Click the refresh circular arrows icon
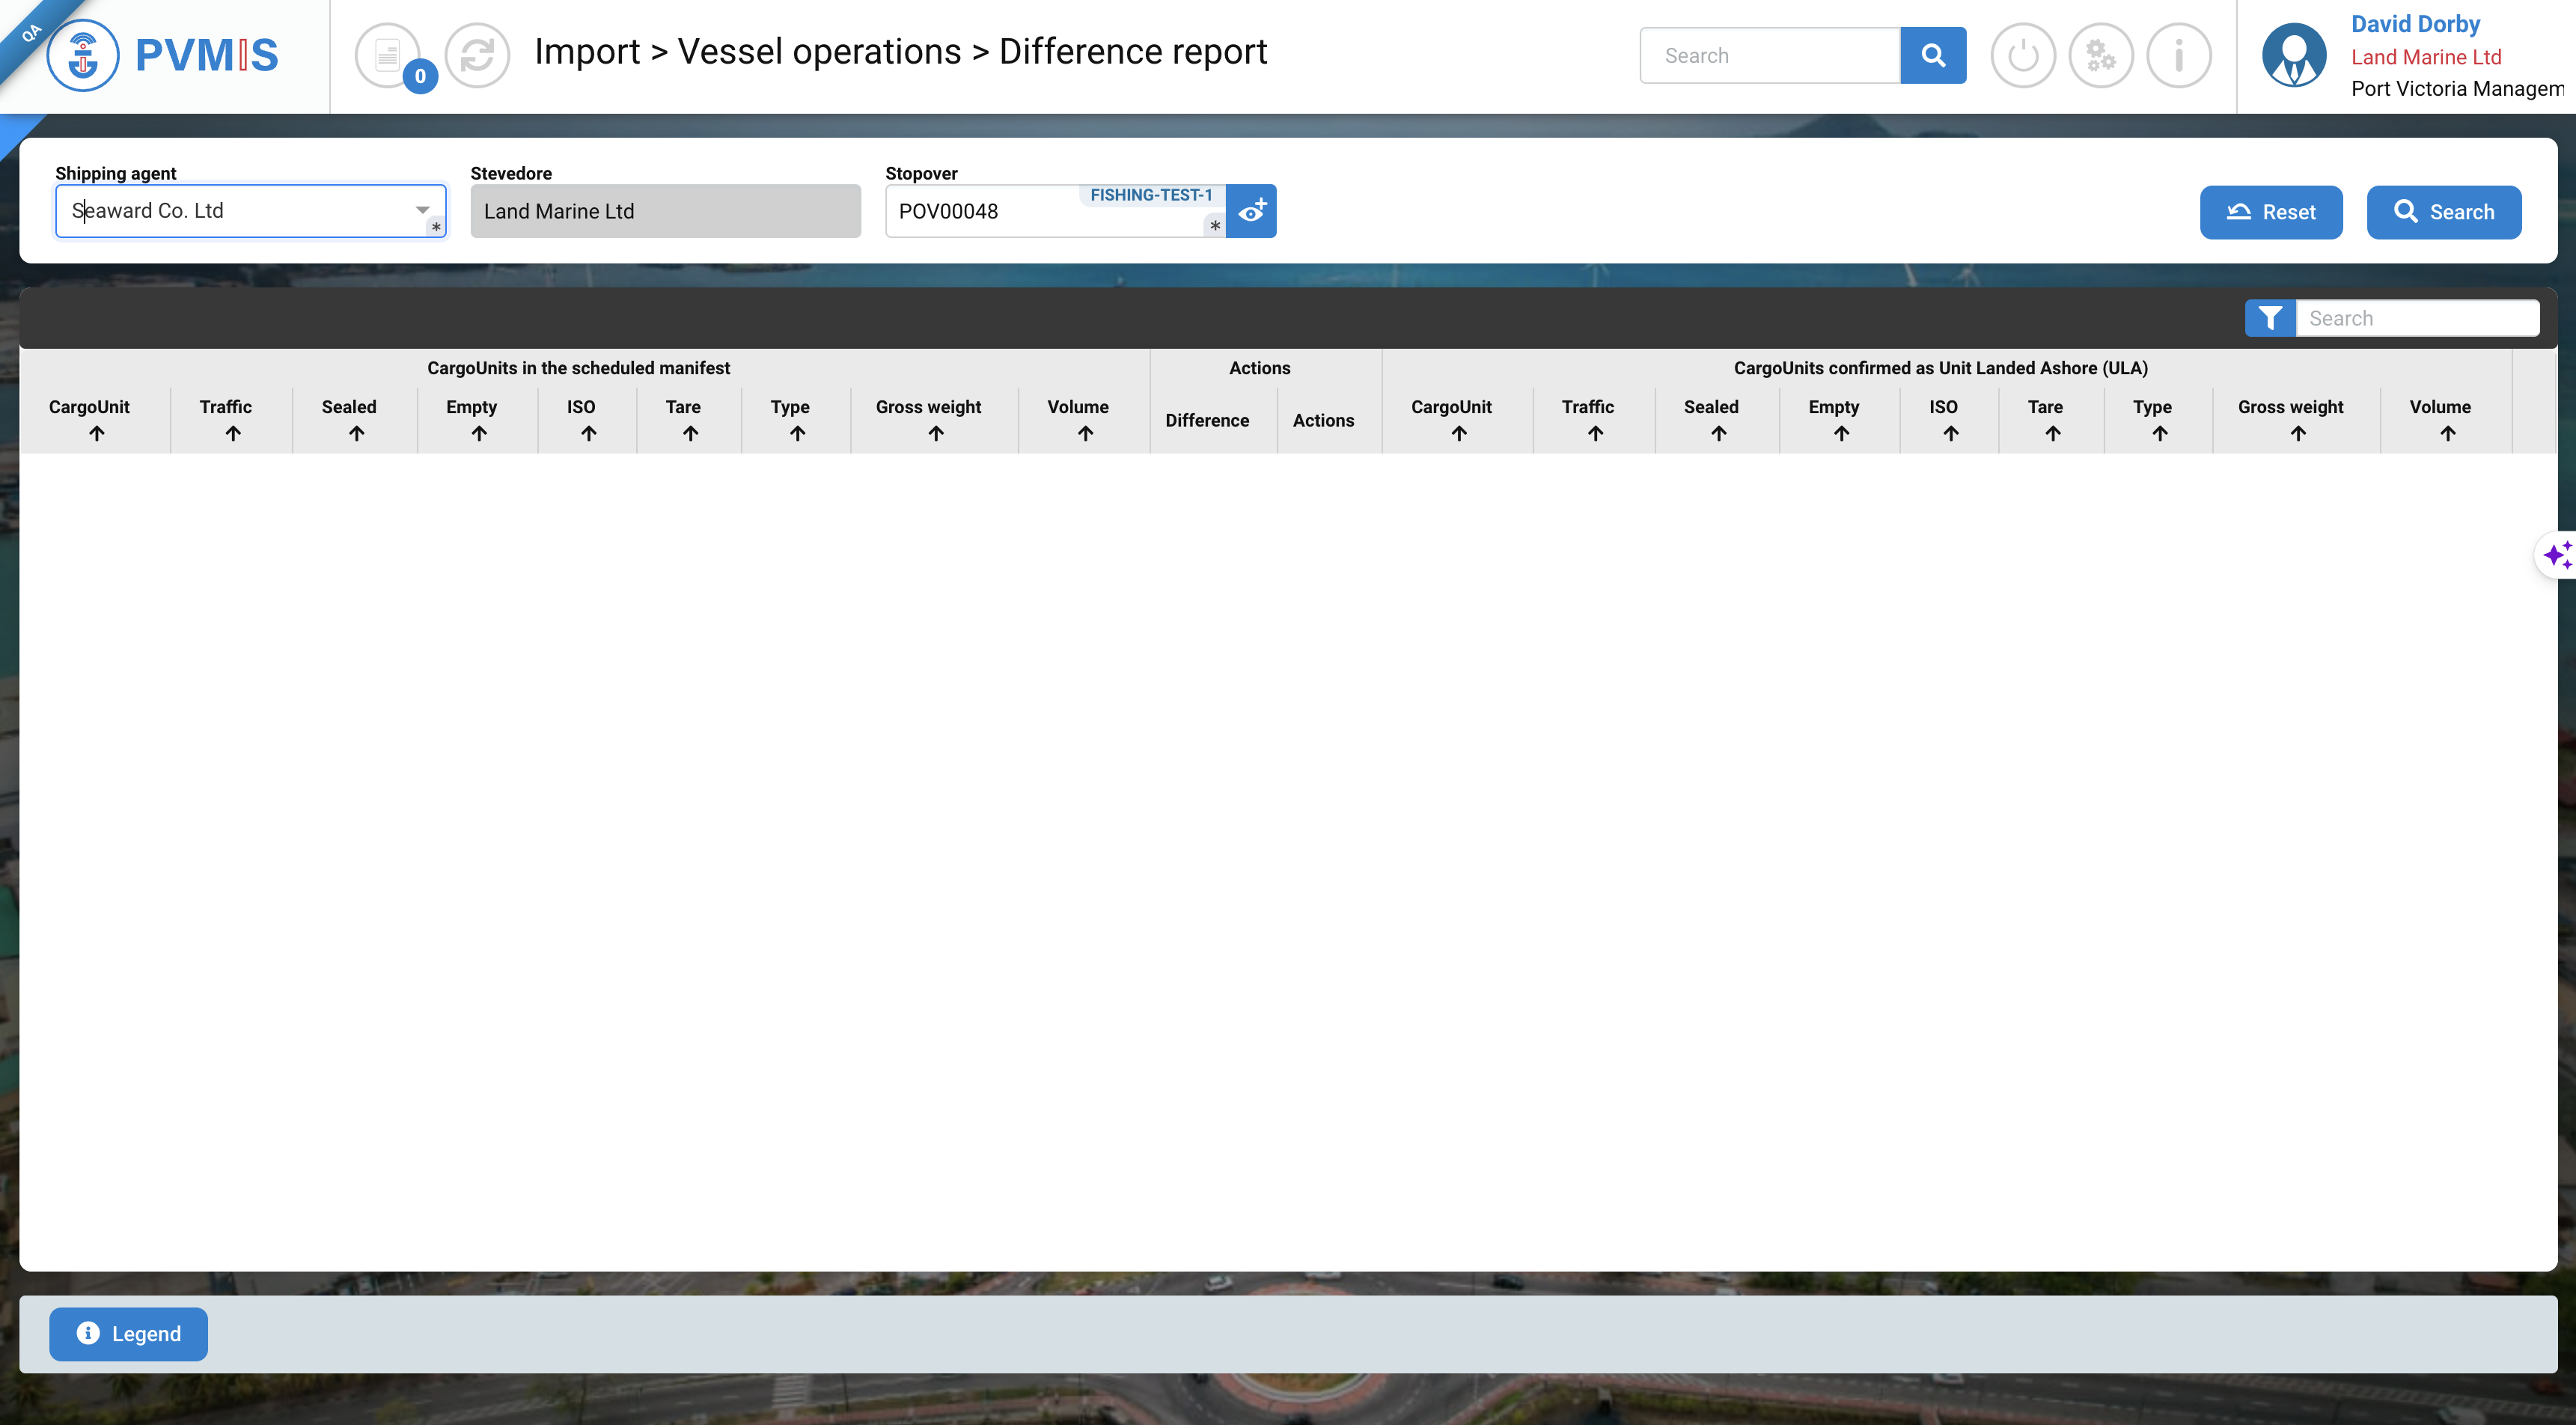This screenshot has height=1425, width=2576. [477, 56]
